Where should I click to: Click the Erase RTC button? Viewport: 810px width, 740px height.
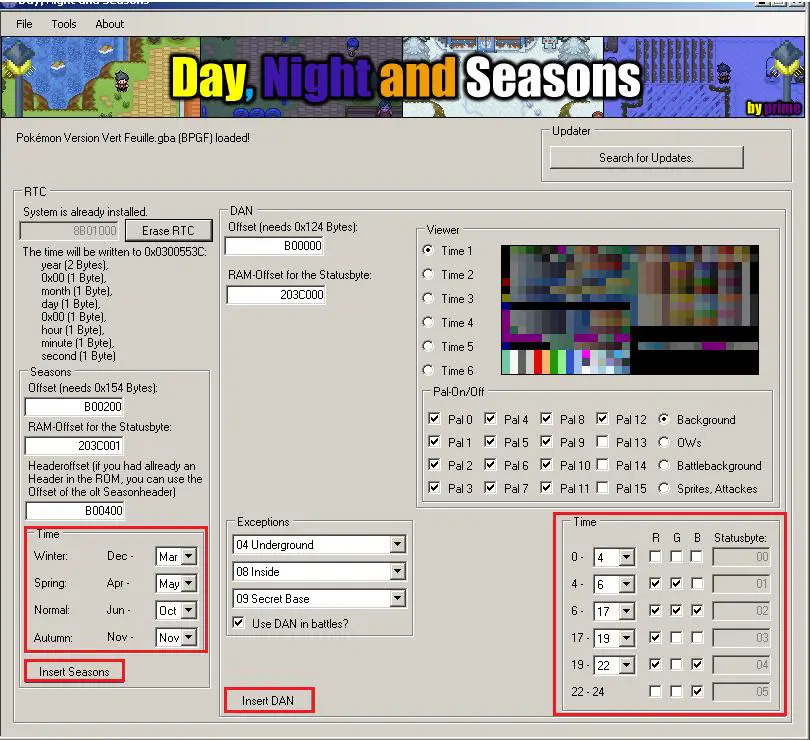pos(168,230)
